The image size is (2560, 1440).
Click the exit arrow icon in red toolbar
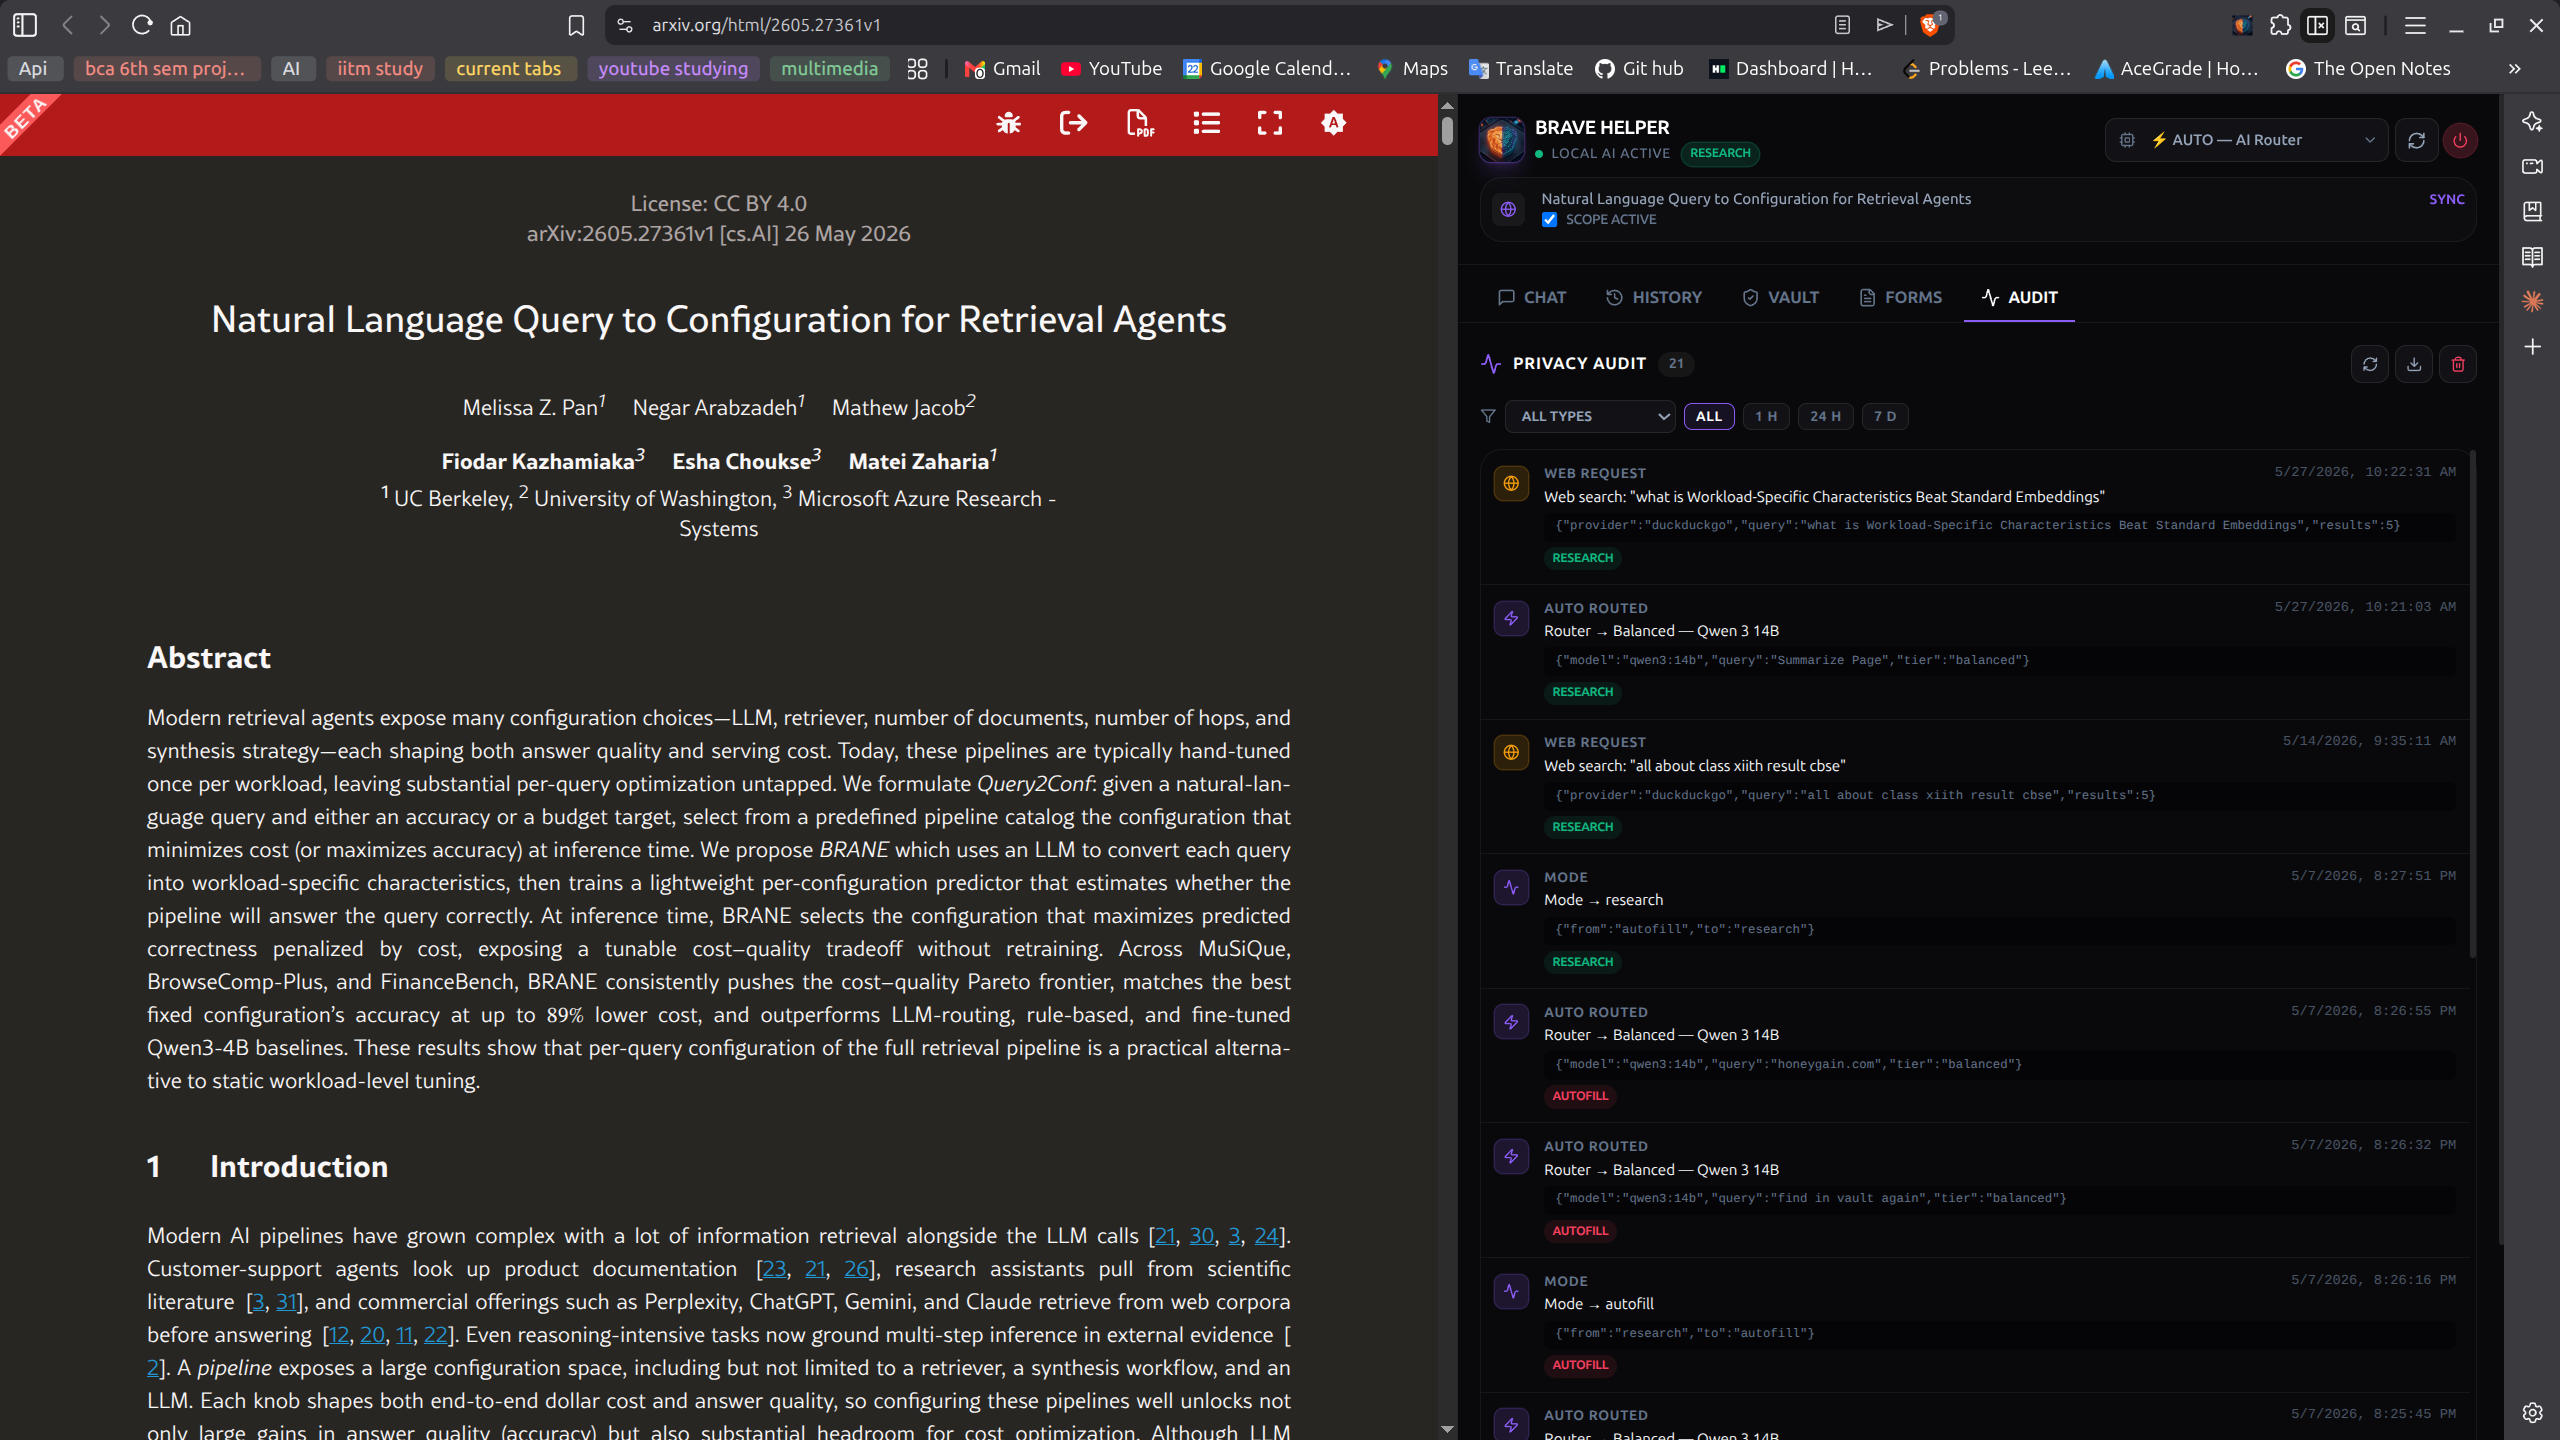pos(1073,123)
